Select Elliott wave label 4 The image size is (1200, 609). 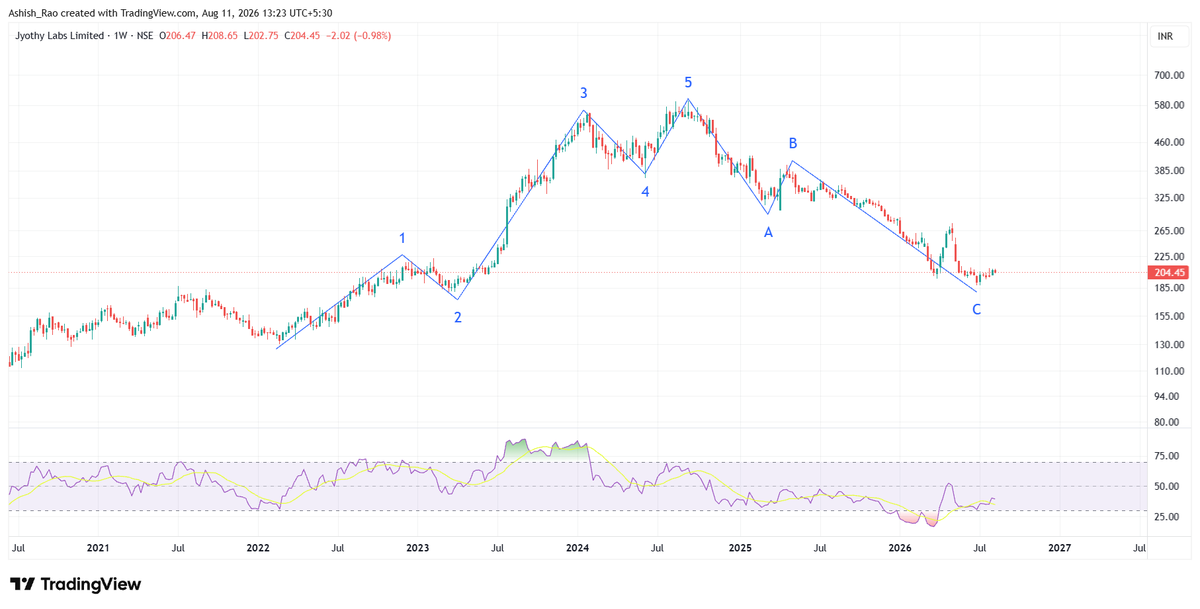click(646, 191)
